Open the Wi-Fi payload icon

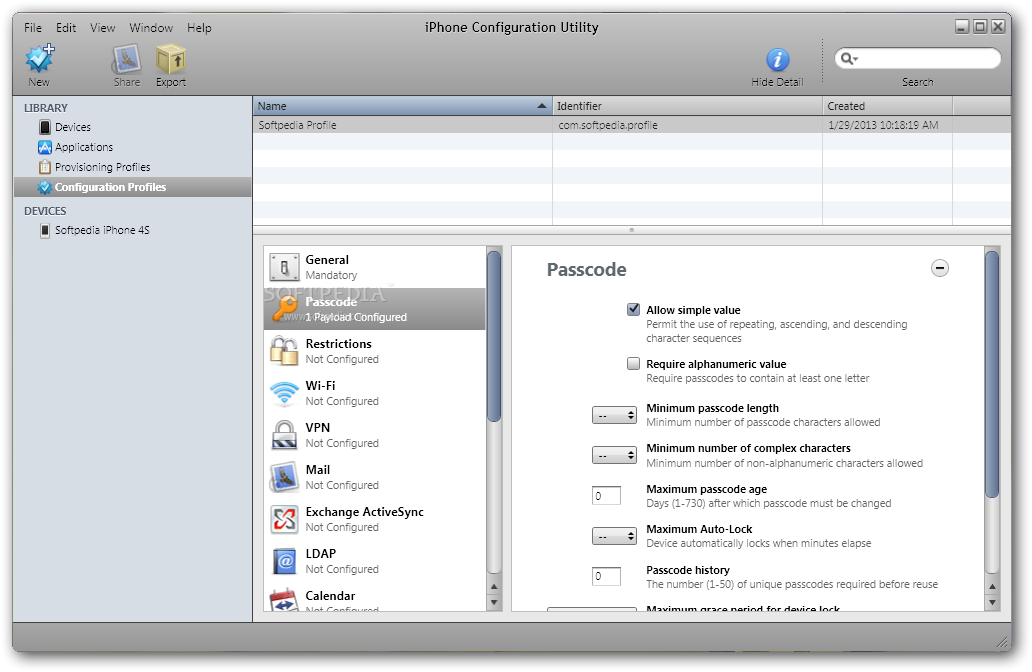[284, 393]
